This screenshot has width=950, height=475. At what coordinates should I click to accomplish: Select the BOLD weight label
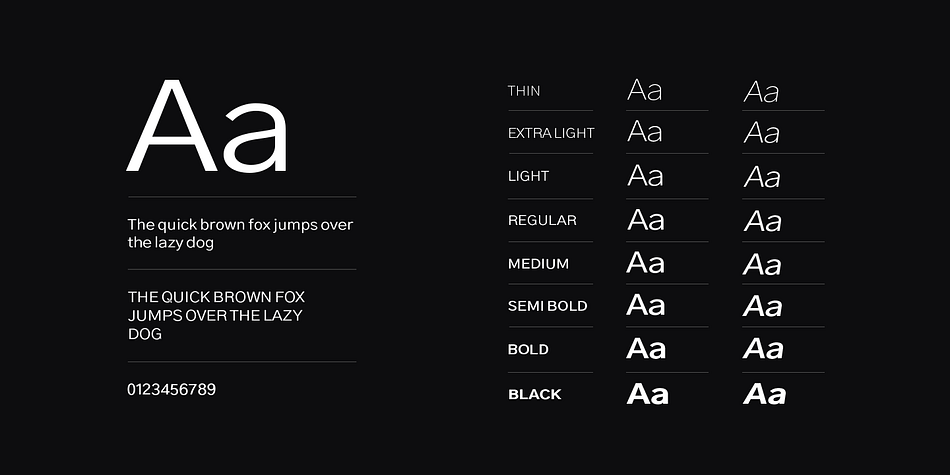[x=528, y=350]
